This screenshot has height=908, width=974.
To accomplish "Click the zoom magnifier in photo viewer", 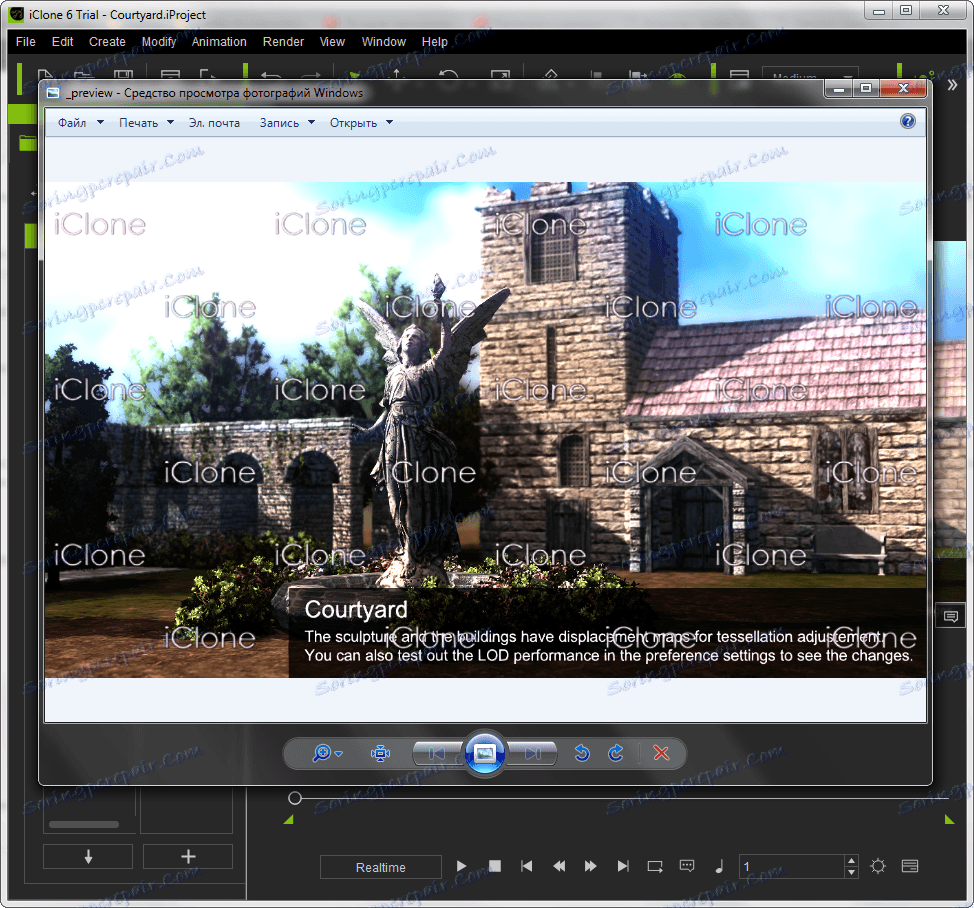I will [x=322, y=753].
